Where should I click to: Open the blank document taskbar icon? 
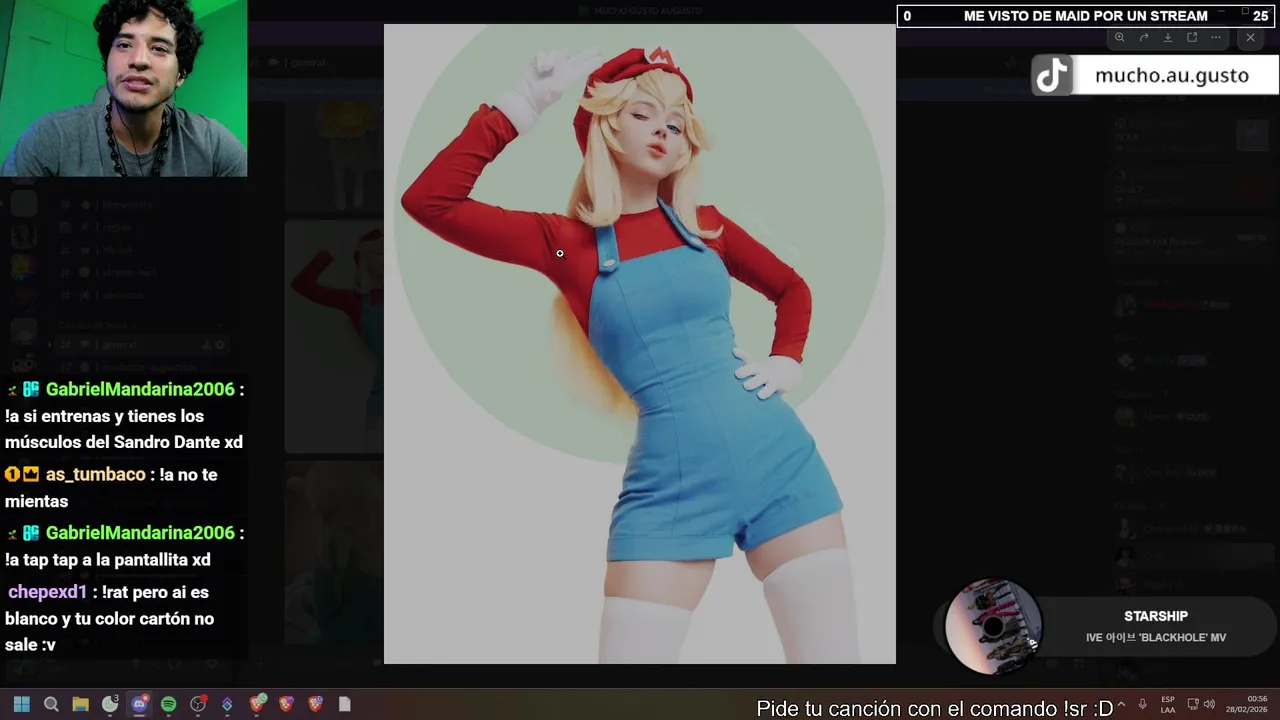tap(345, 704)
